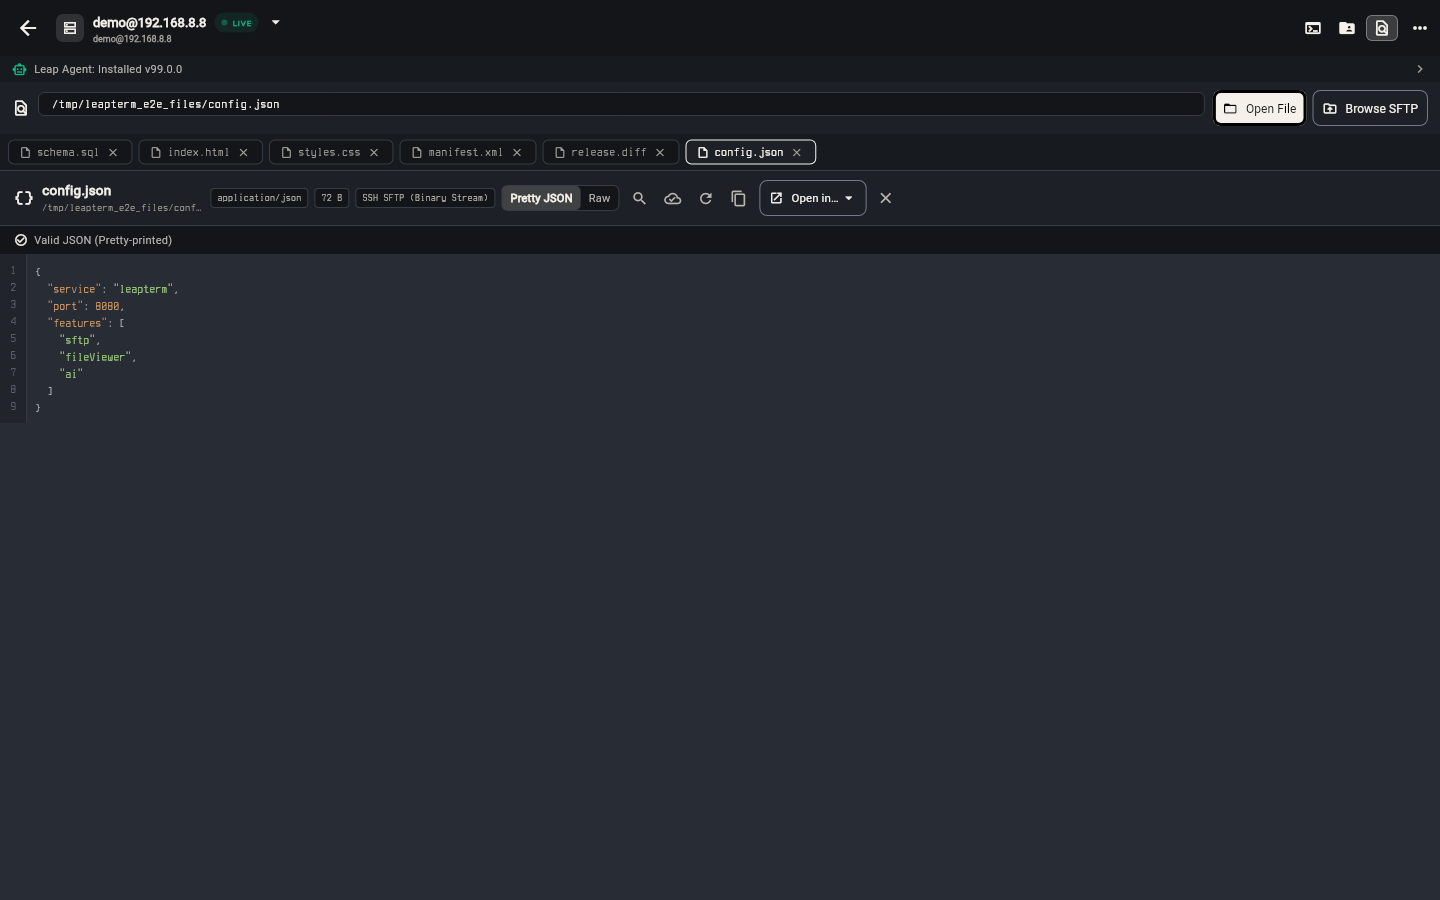Close the index.html tab

pos(243,152)
